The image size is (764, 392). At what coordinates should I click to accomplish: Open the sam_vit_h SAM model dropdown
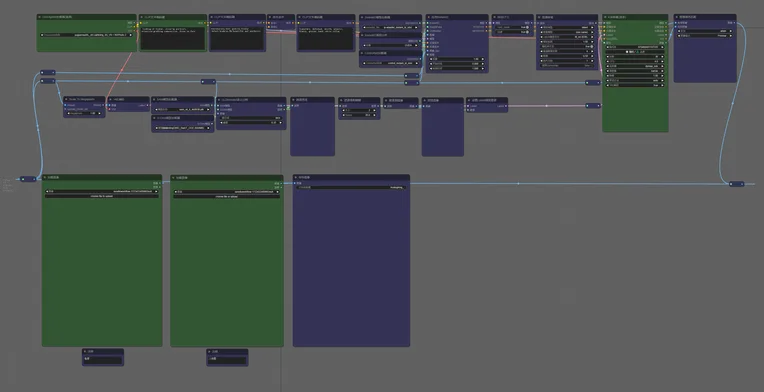[x=183, y=110]
